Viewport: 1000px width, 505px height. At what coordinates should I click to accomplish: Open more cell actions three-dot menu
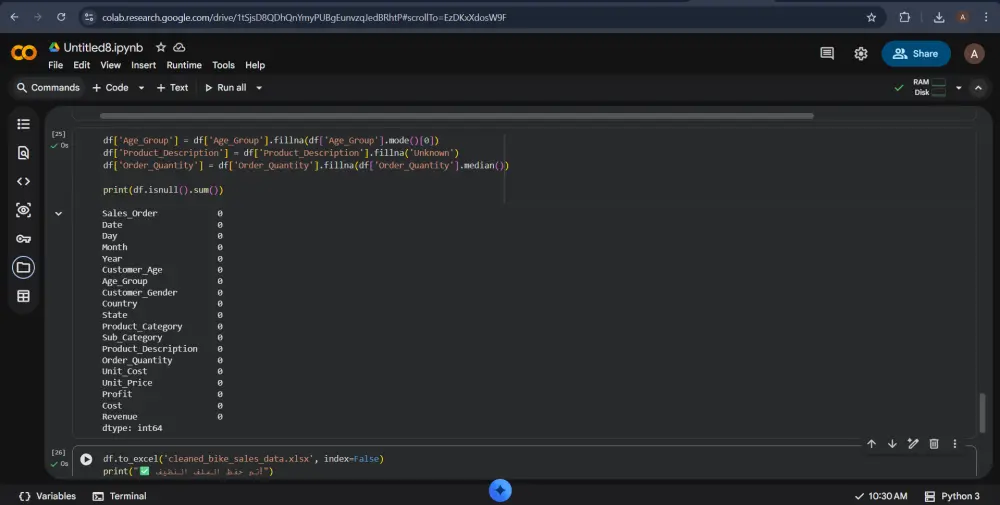[x=955, y=444]
